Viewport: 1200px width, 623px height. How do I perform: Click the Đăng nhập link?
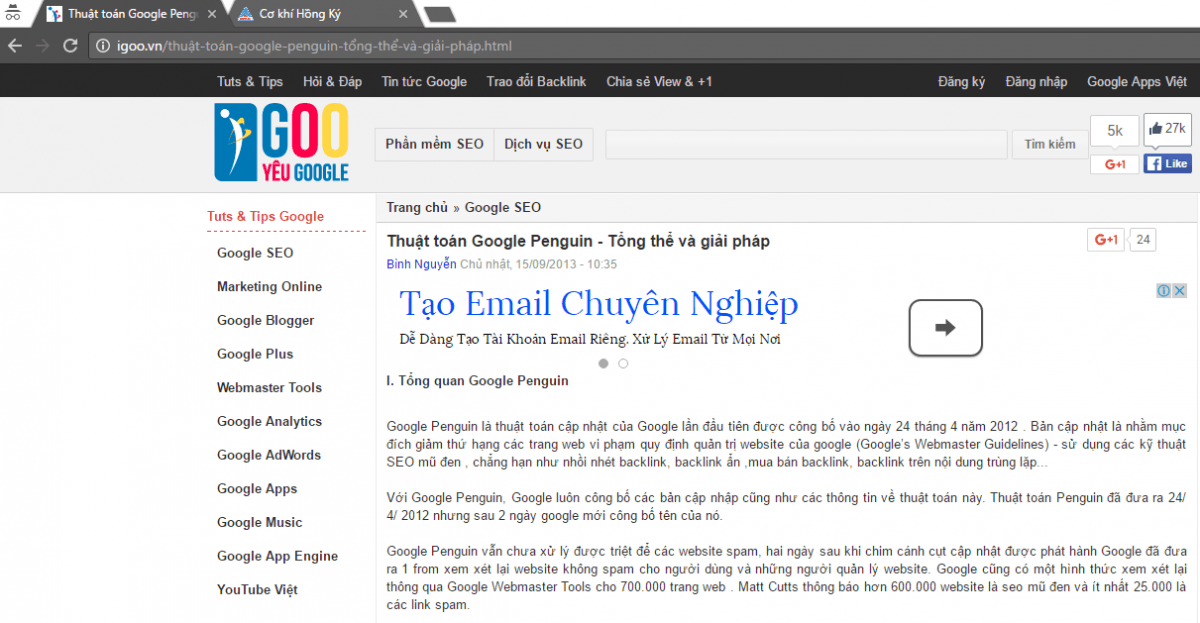1036,82
